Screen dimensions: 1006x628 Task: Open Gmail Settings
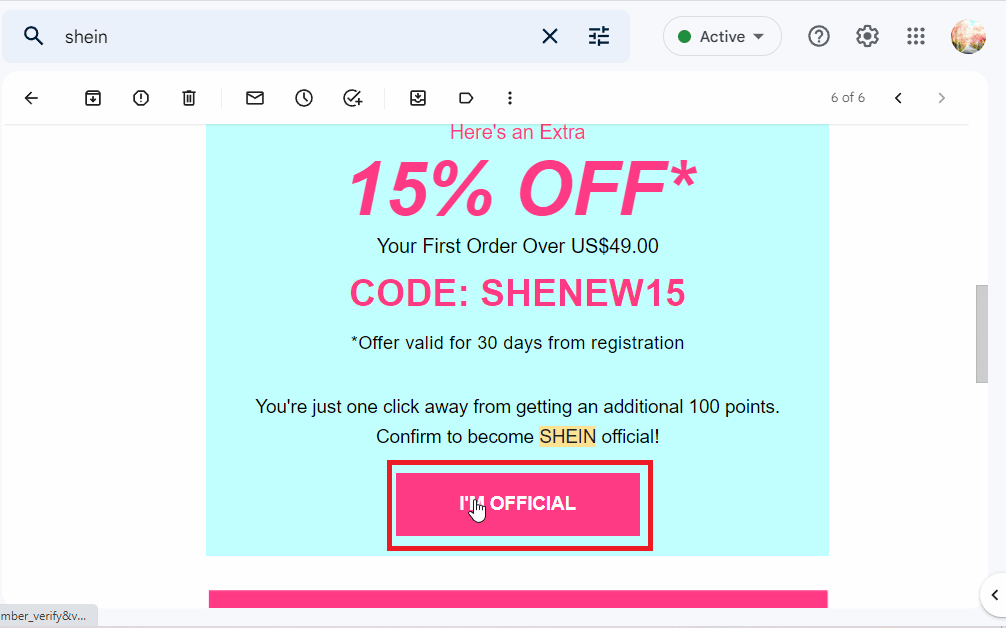(x=866, y=35)
